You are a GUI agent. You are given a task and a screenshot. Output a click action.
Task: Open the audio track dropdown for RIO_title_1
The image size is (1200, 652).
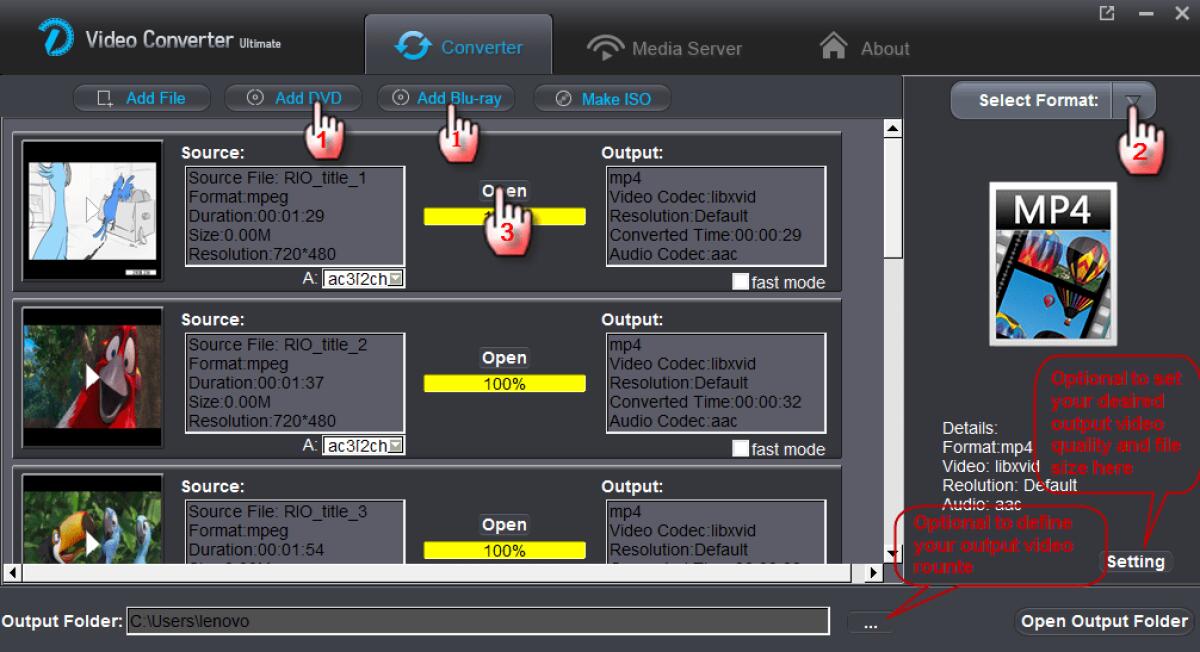(394, 278)
